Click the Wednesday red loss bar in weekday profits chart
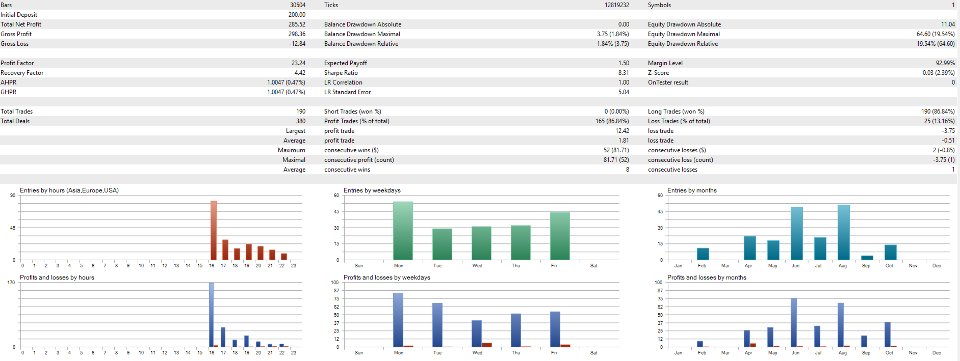This screenshot has height=361, width=960. (x=487, y=344)
